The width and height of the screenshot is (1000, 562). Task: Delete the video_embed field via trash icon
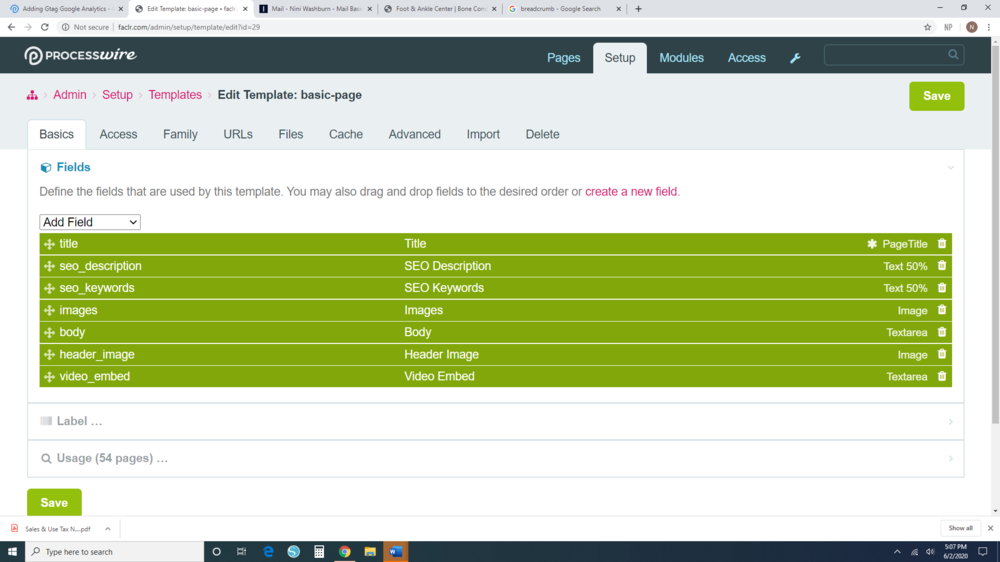click(x=942, y=377)
